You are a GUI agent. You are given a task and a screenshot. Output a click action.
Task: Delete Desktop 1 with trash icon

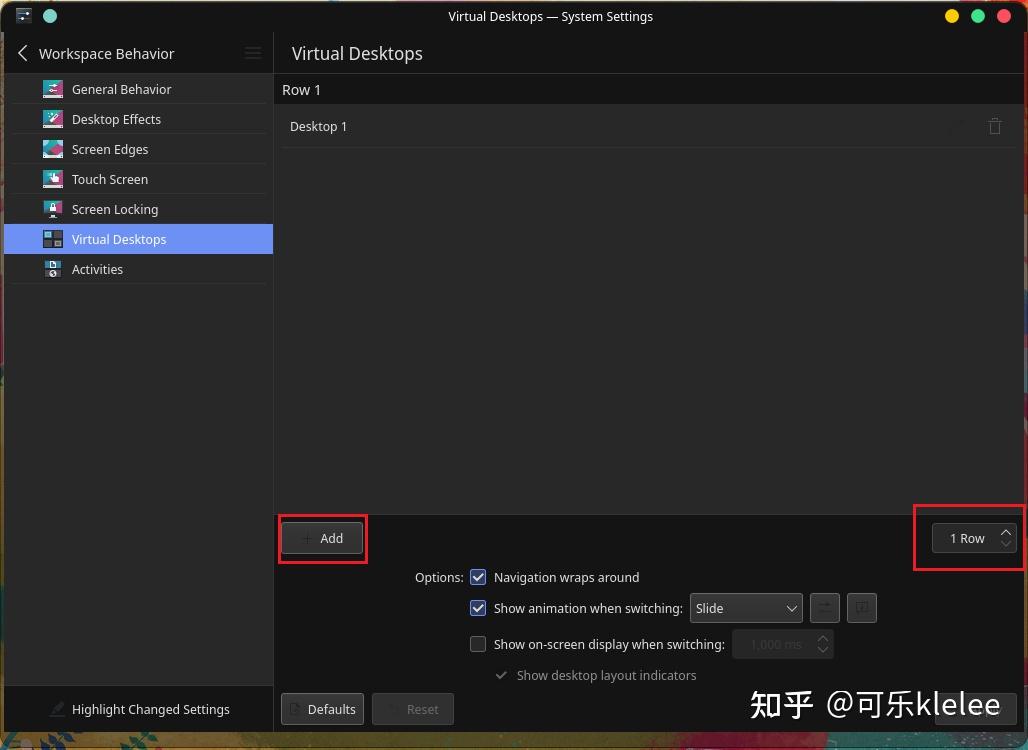[995, 126]
